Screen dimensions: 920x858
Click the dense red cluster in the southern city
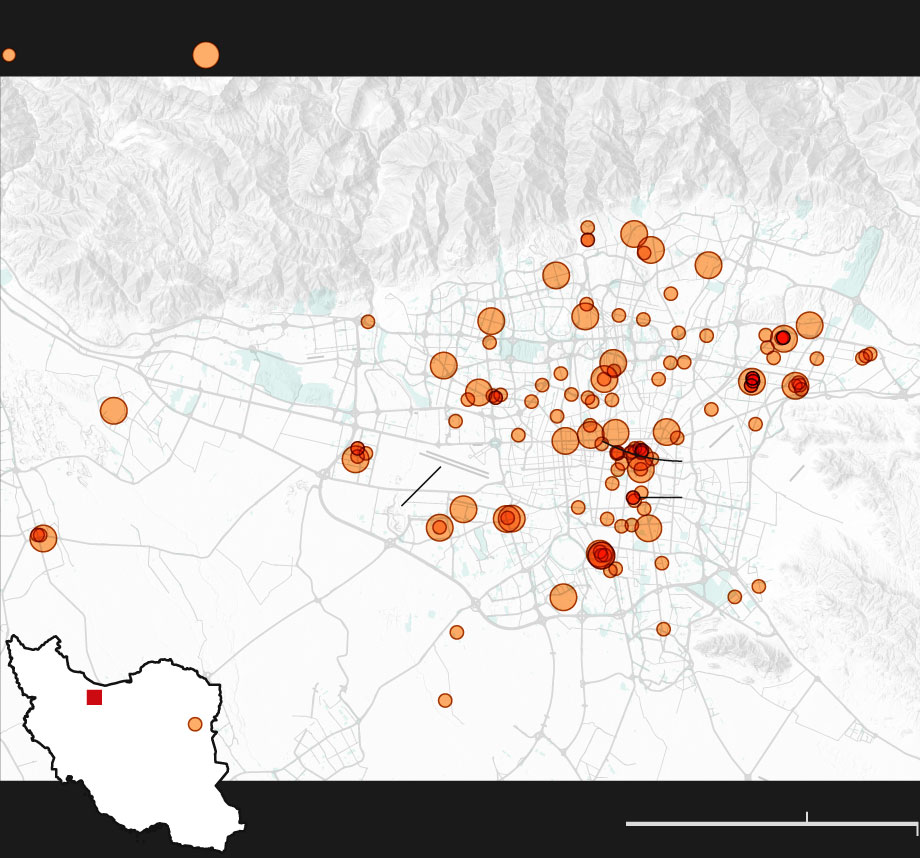click(x=601, y=554)
